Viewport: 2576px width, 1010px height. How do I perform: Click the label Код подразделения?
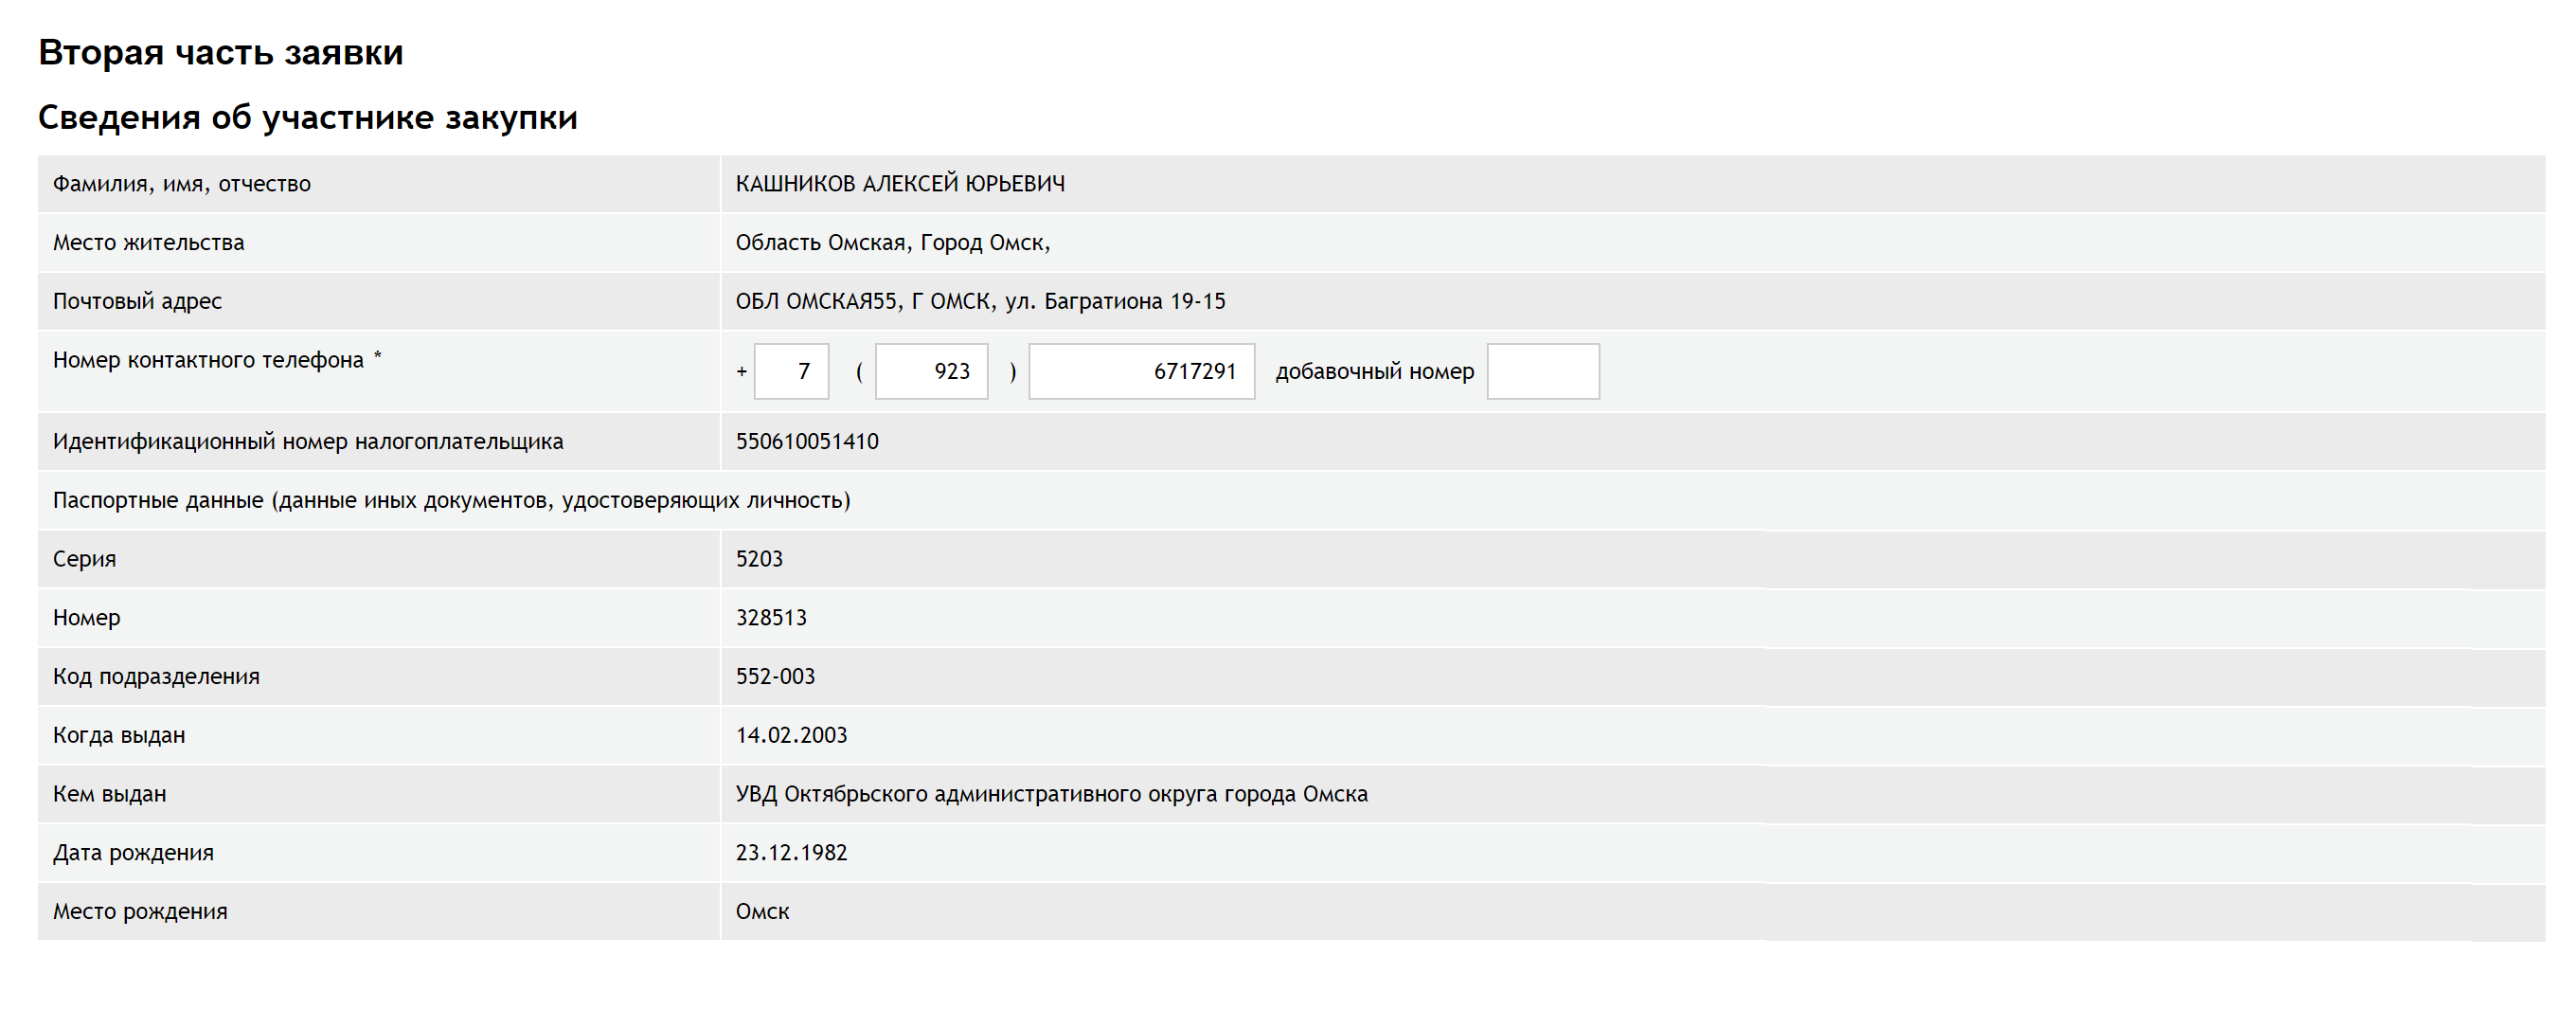pos(156,677)
